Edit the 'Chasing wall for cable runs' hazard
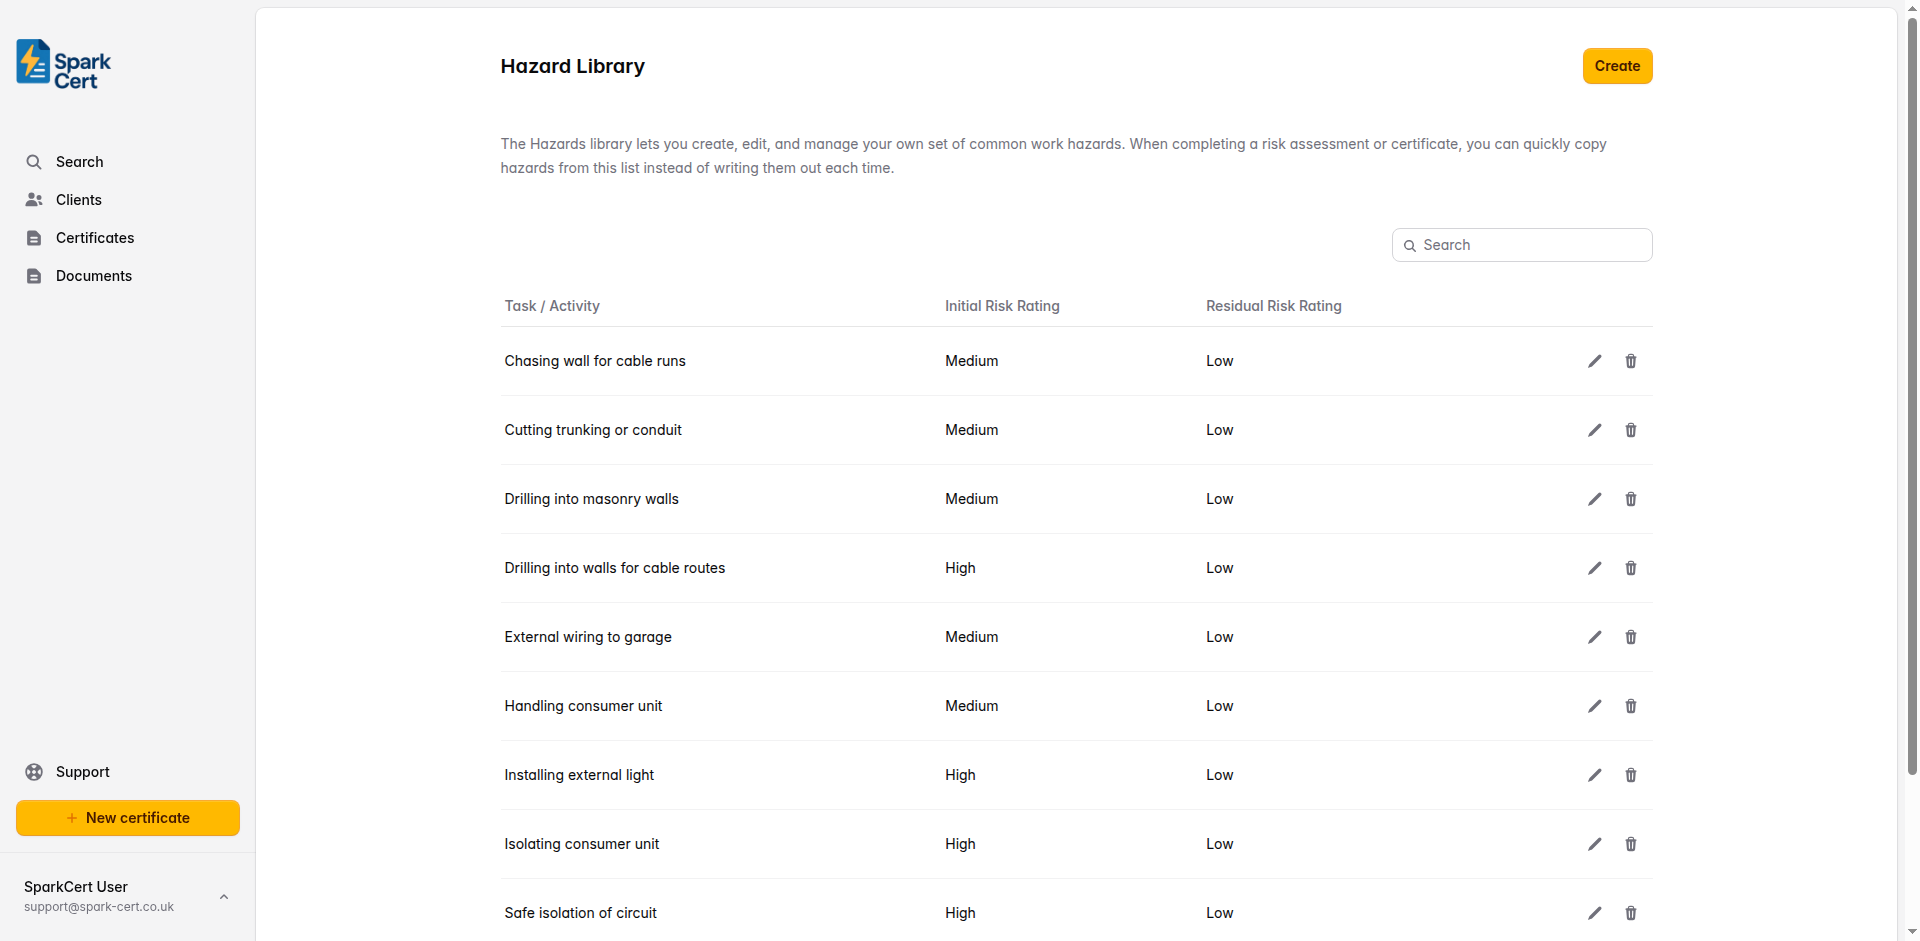 (1594, 361)
